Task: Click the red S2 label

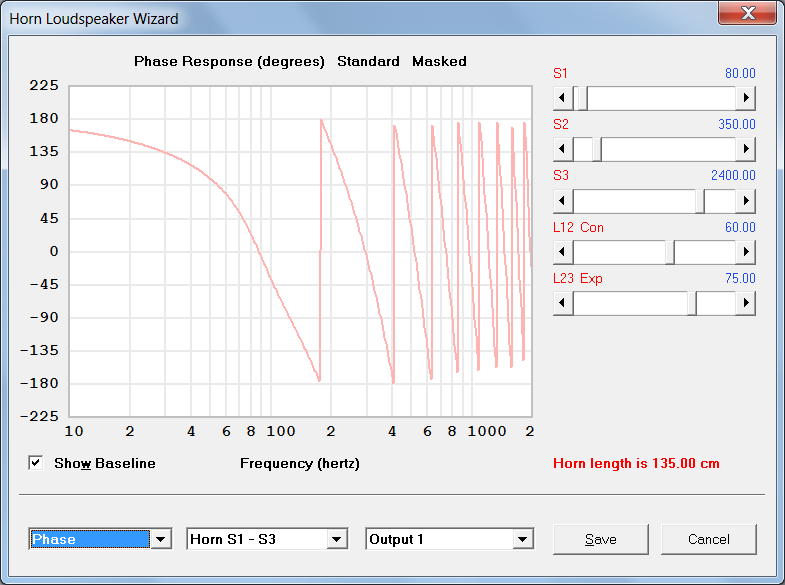Action: pyautogui.click(x=561, y=124)
